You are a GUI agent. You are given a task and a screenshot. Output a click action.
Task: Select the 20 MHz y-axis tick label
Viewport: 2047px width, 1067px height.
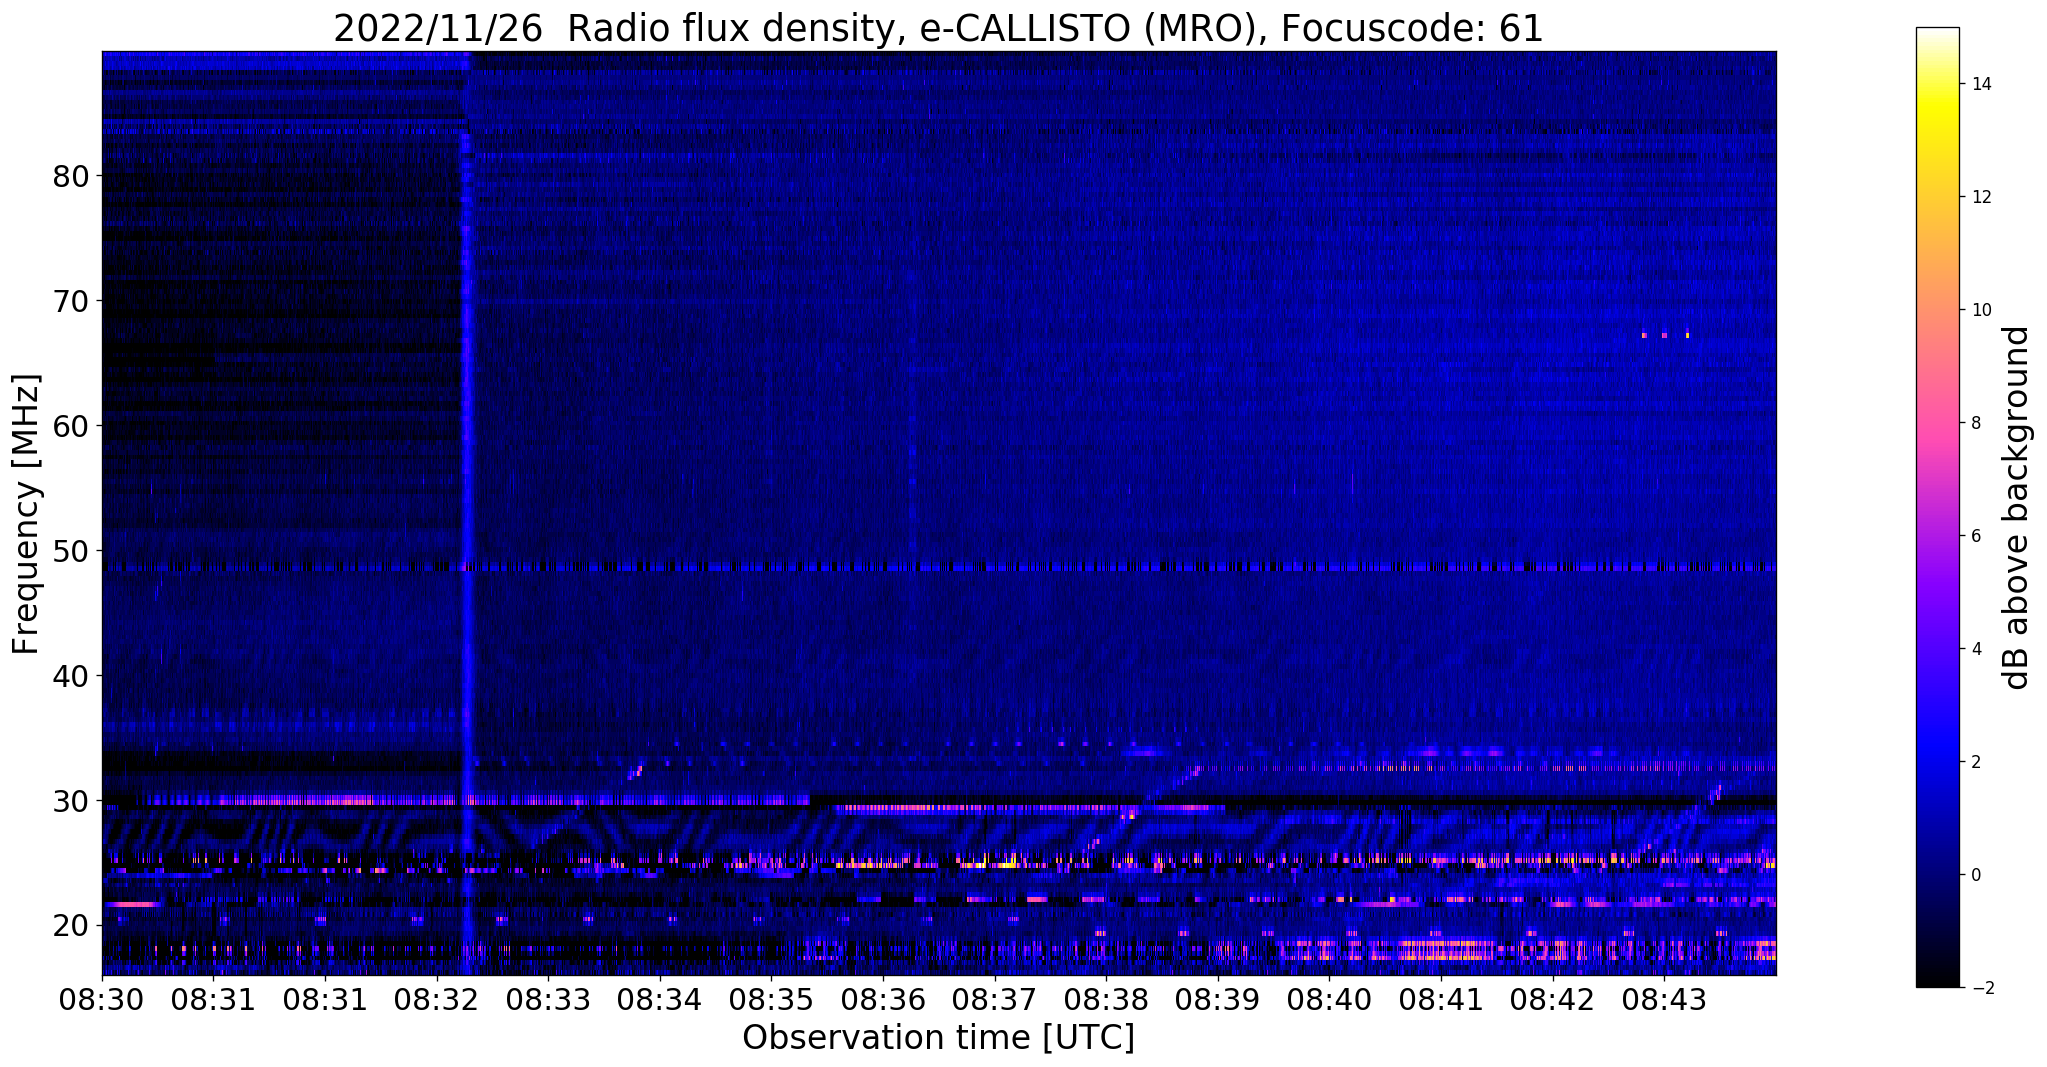point(72,926)
